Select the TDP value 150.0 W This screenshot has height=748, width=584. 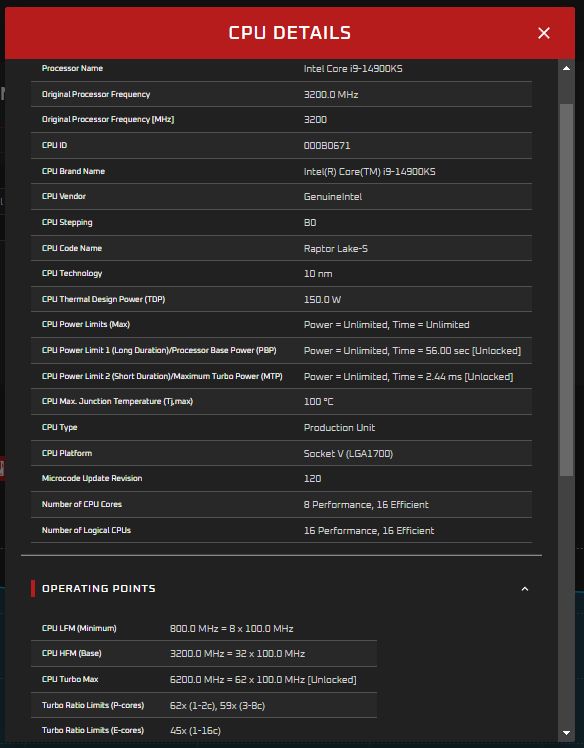tap(322, 300)
